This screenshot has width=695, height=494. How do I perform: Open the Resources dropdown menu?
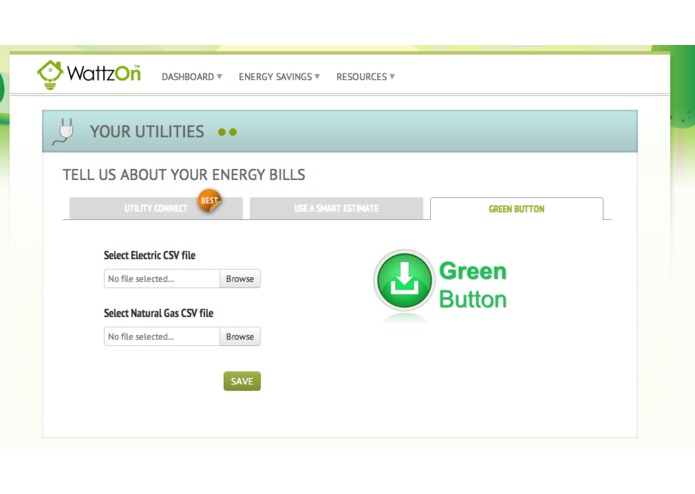(365, 77)
